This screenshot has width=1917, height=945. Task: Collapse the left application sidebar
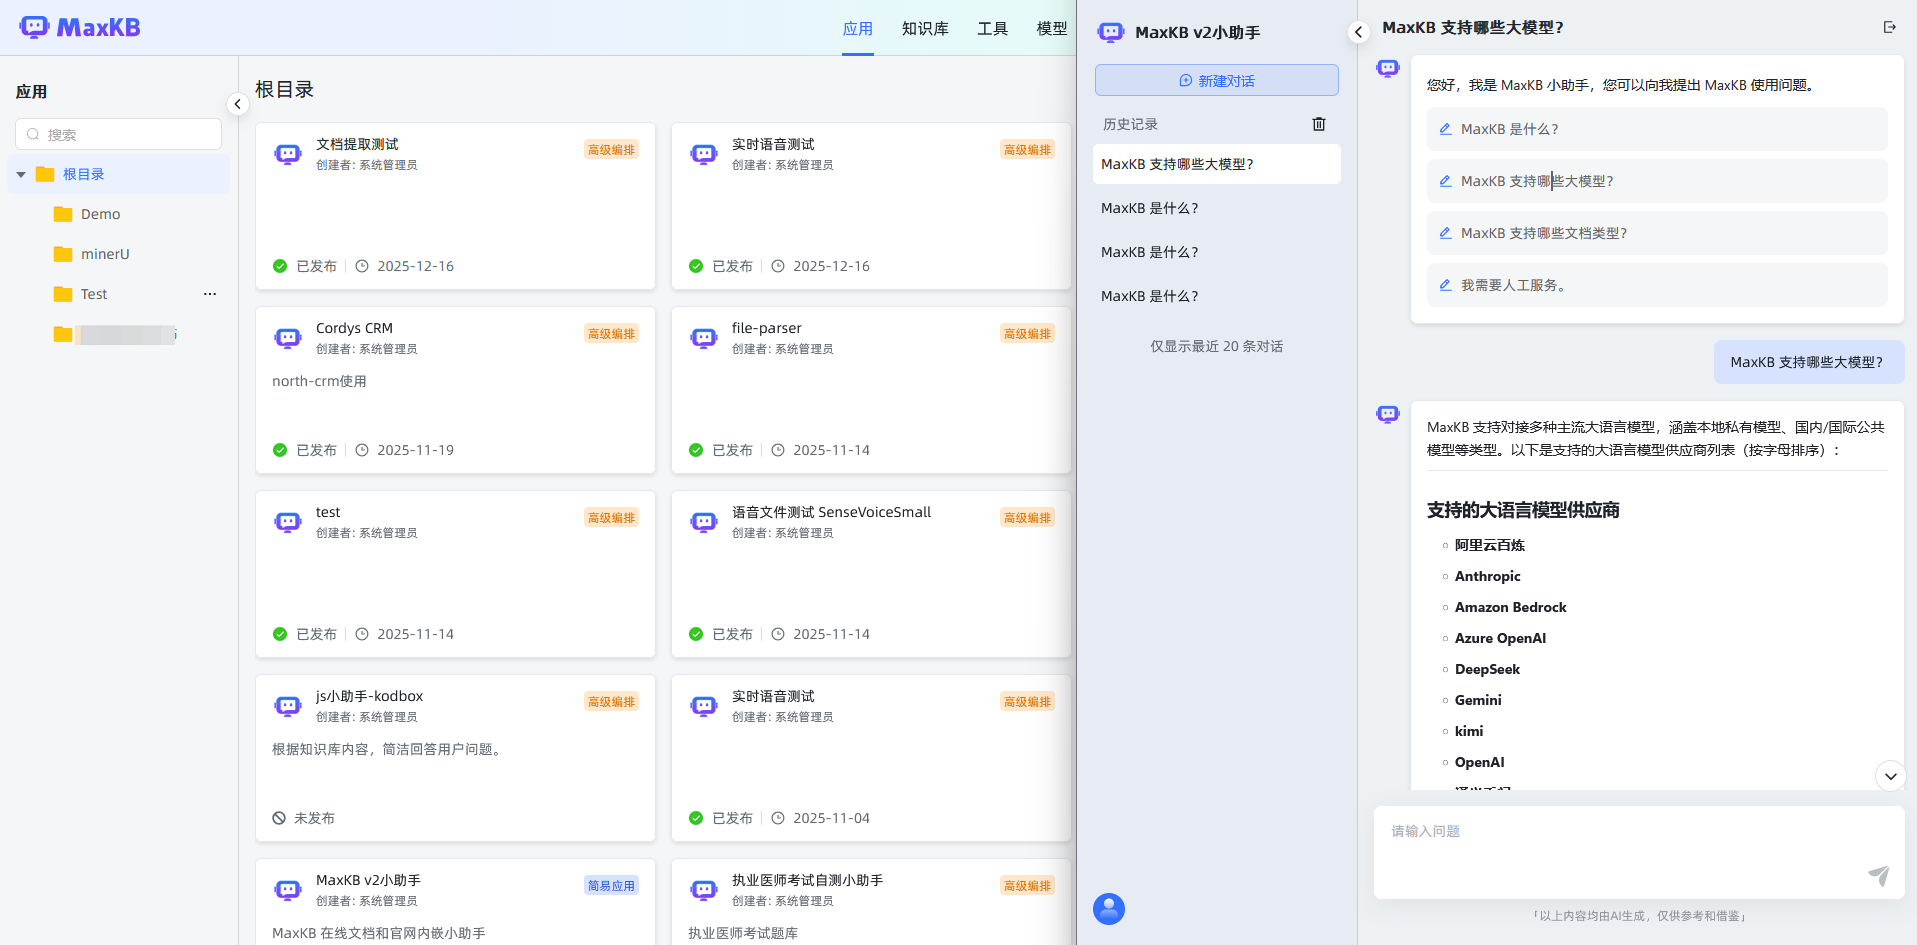point(237,104)
